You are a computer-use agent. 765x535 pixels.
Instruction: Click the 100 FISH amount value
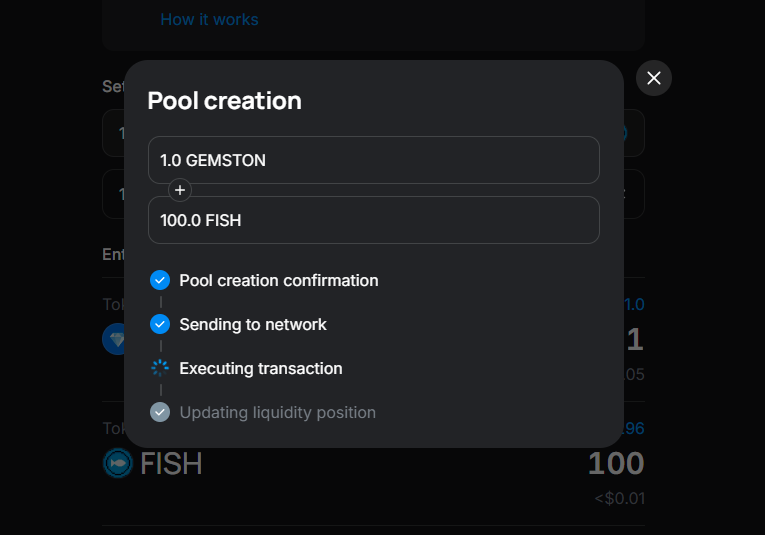616,464
